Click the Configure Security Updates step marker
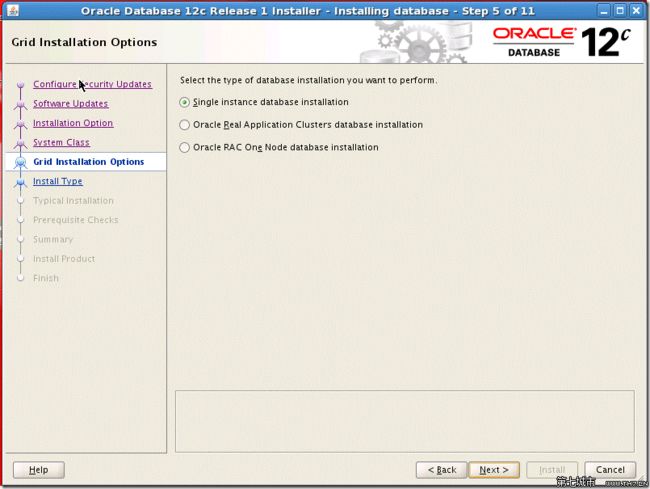 coord(20,85)
